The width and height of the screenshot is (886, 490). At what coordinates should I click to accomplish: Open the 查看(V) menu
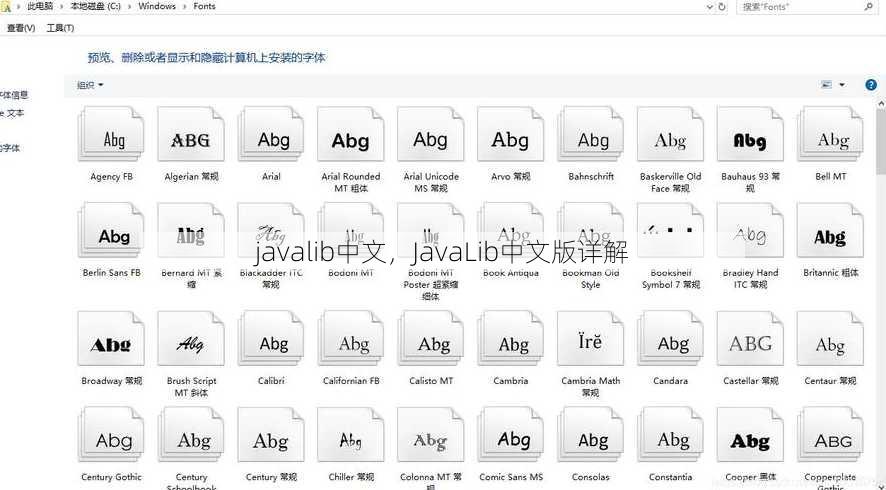(21, 28)
